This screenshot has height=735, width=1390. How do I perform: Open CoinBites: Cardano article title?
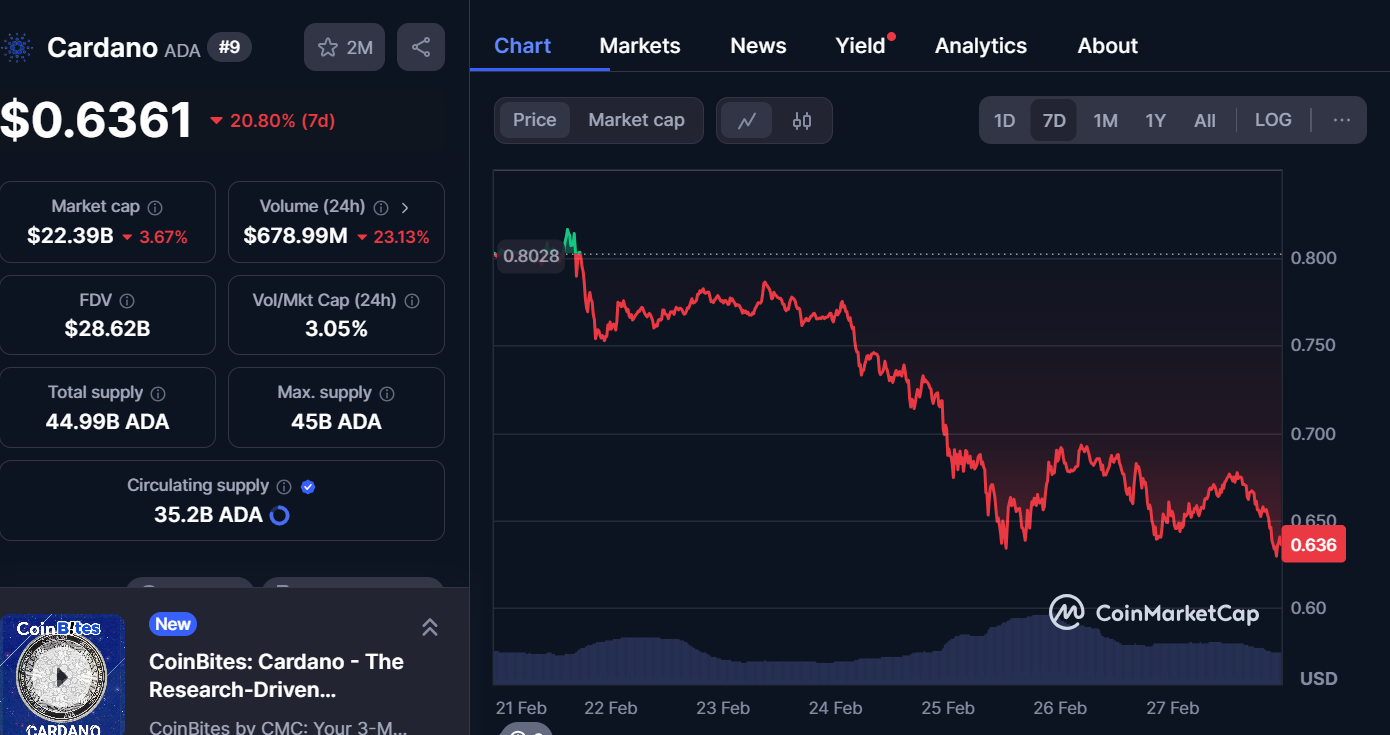click(276, 676)
